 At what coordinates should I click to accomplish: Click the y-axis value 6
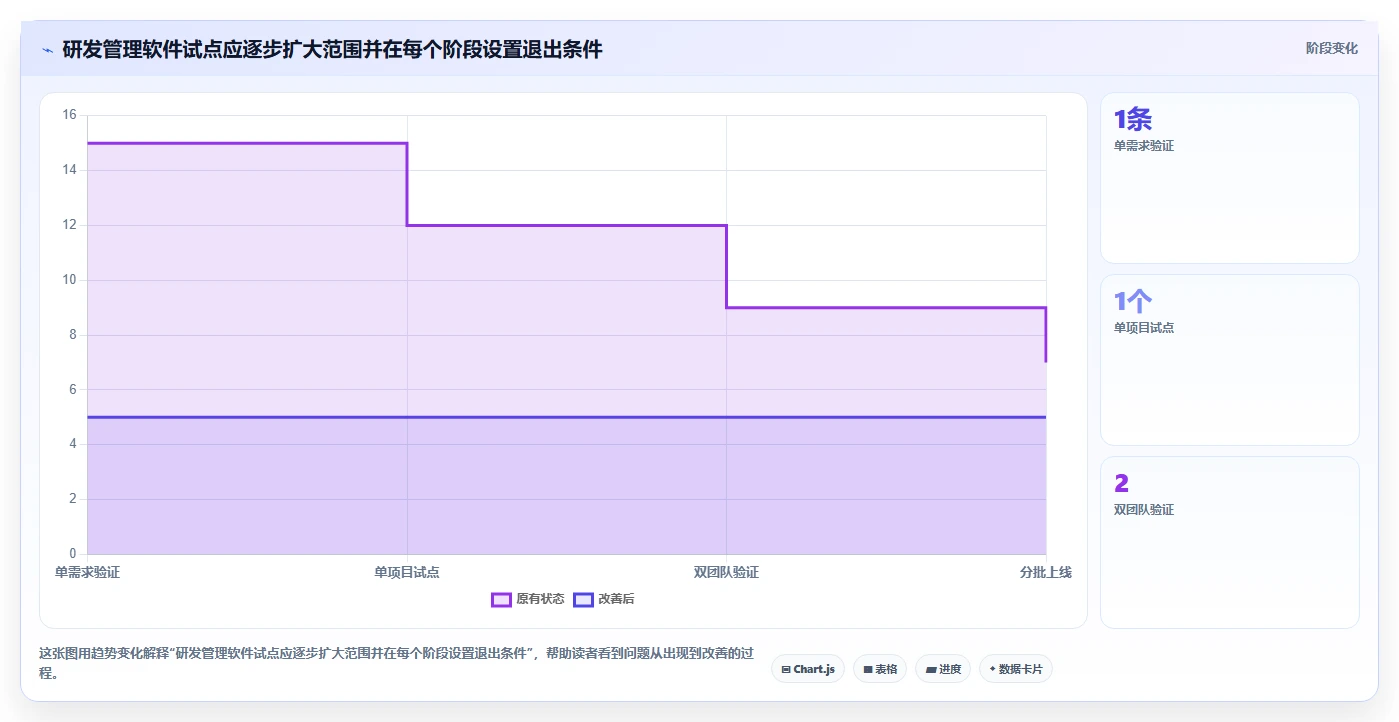(73, 389)
